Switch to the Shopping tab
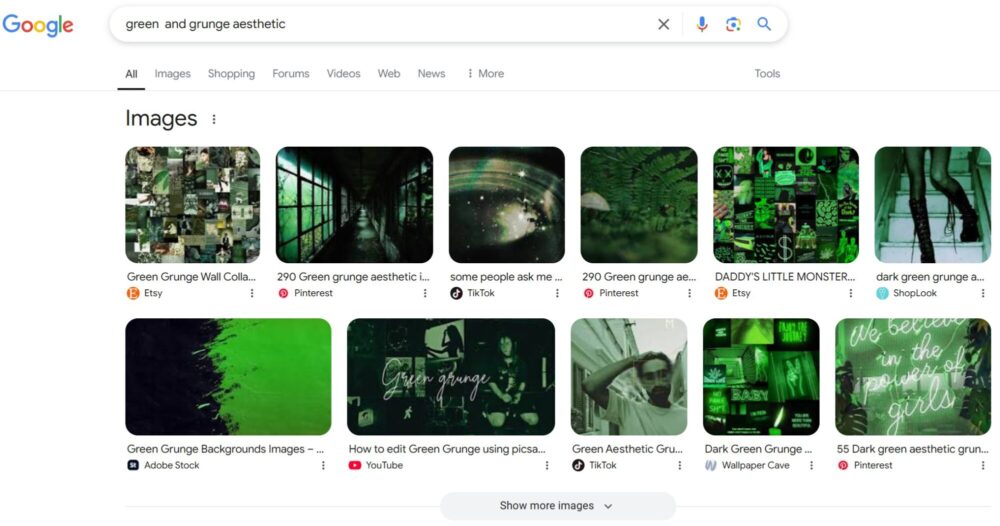The width and height of the screenshot is (1000, 526). tap(231, 73)
